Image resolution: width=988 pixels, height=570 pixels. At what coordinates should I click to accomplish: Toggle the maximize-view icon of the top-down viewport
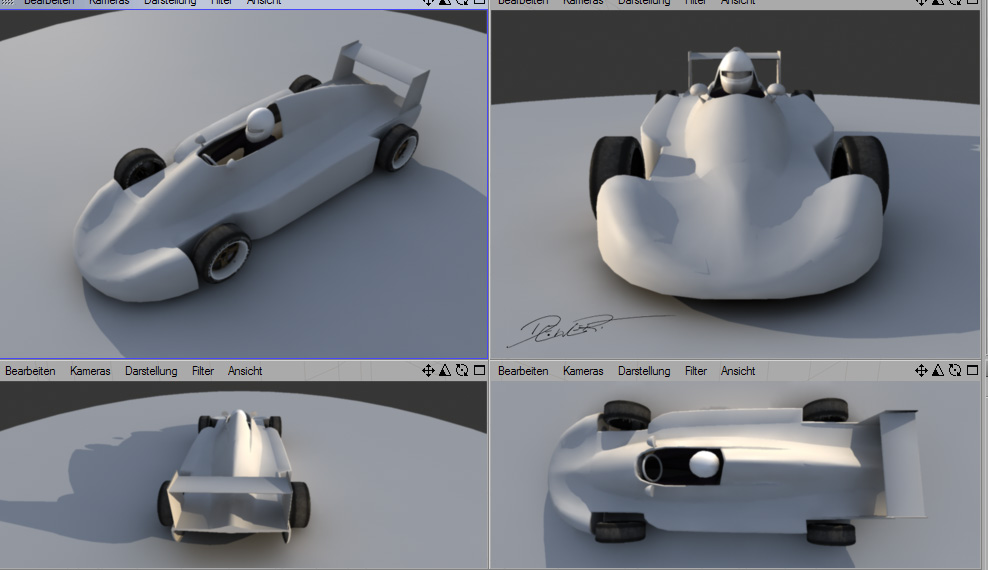click(972, 371)
